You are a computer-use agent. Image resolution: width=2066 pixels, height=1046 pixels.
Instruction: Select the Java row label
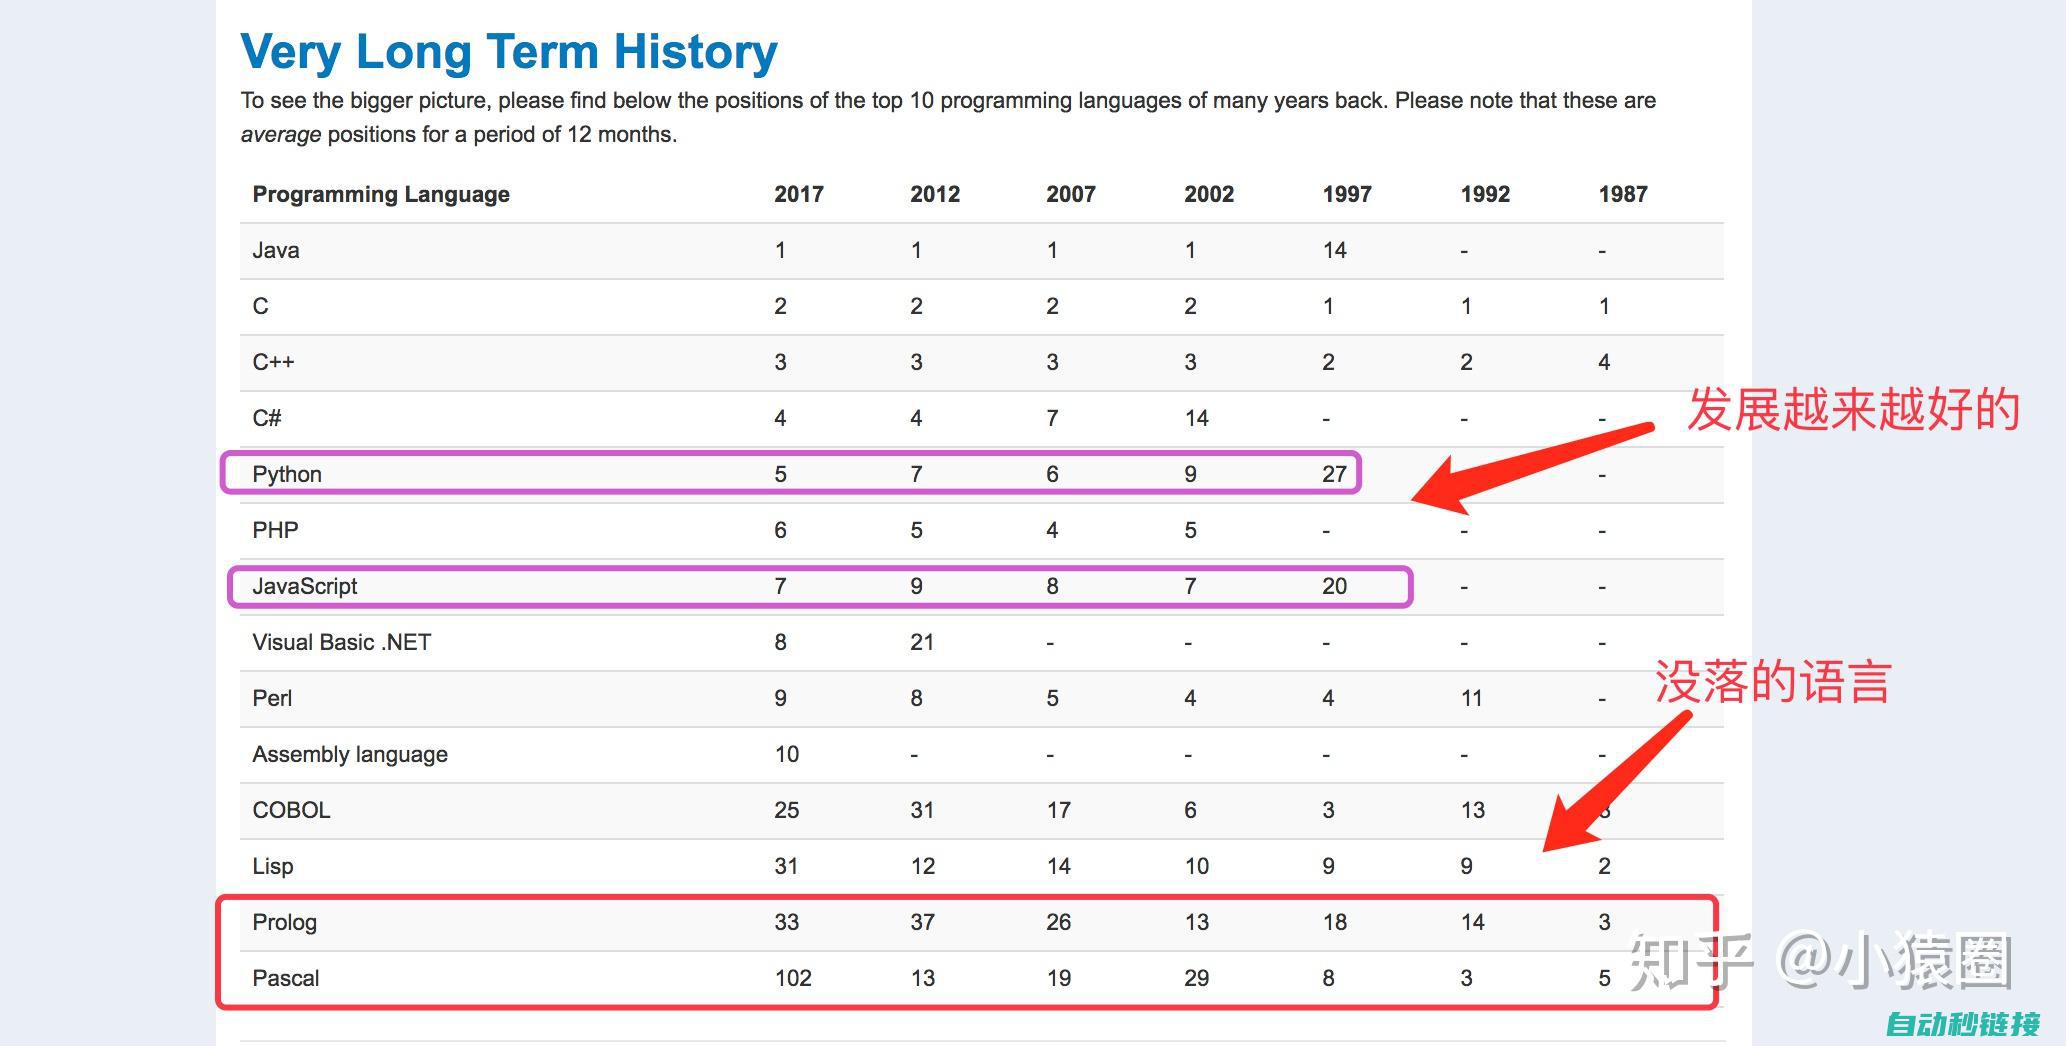[x=276, y=250]
